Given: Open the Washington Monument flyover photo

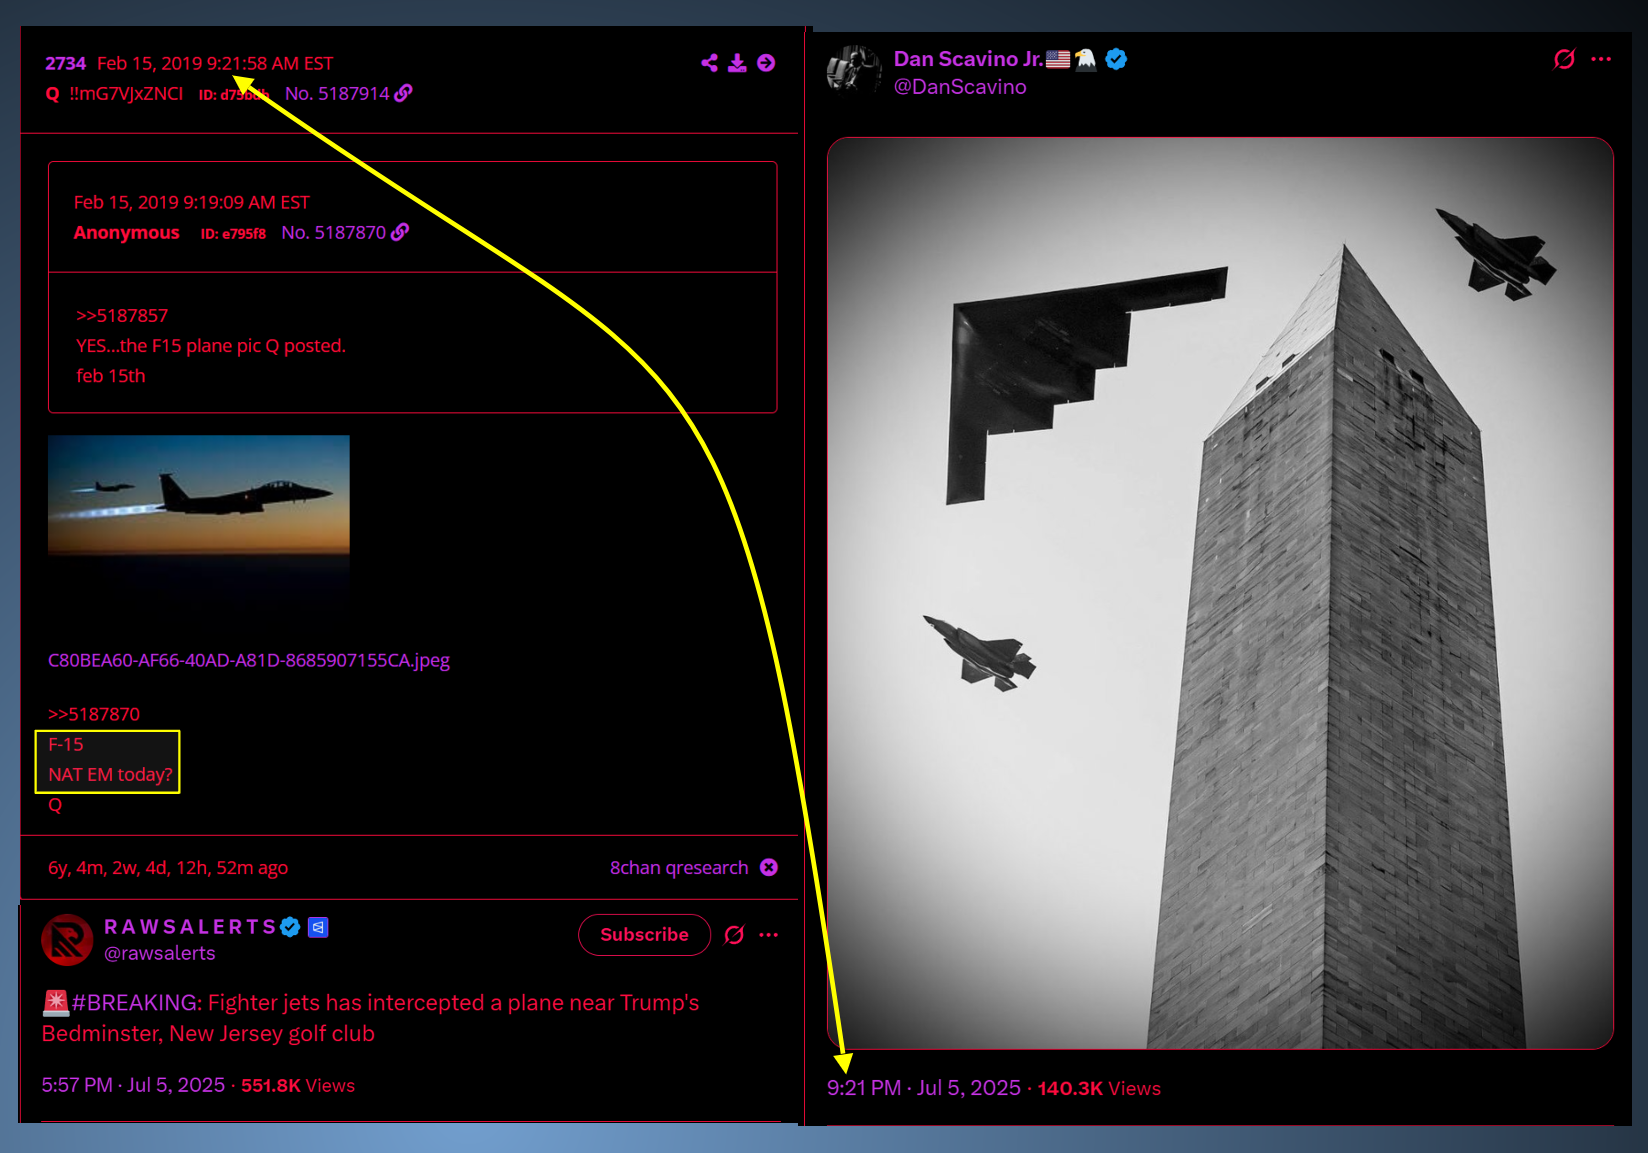Looking at the screenshot, I should pos(1220,593).
